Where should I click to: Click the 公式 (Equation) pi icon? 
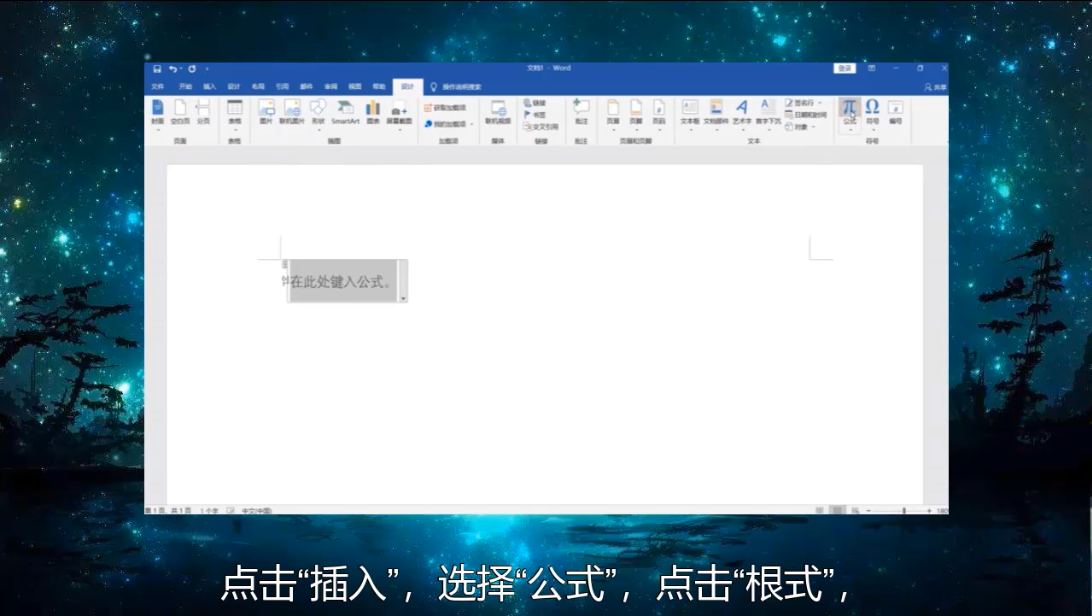click(849, 108)
